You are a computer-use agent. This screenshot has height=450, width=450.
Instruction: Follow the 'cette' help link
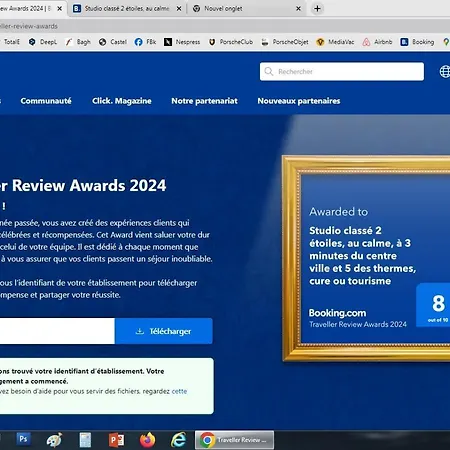(179, 391)
